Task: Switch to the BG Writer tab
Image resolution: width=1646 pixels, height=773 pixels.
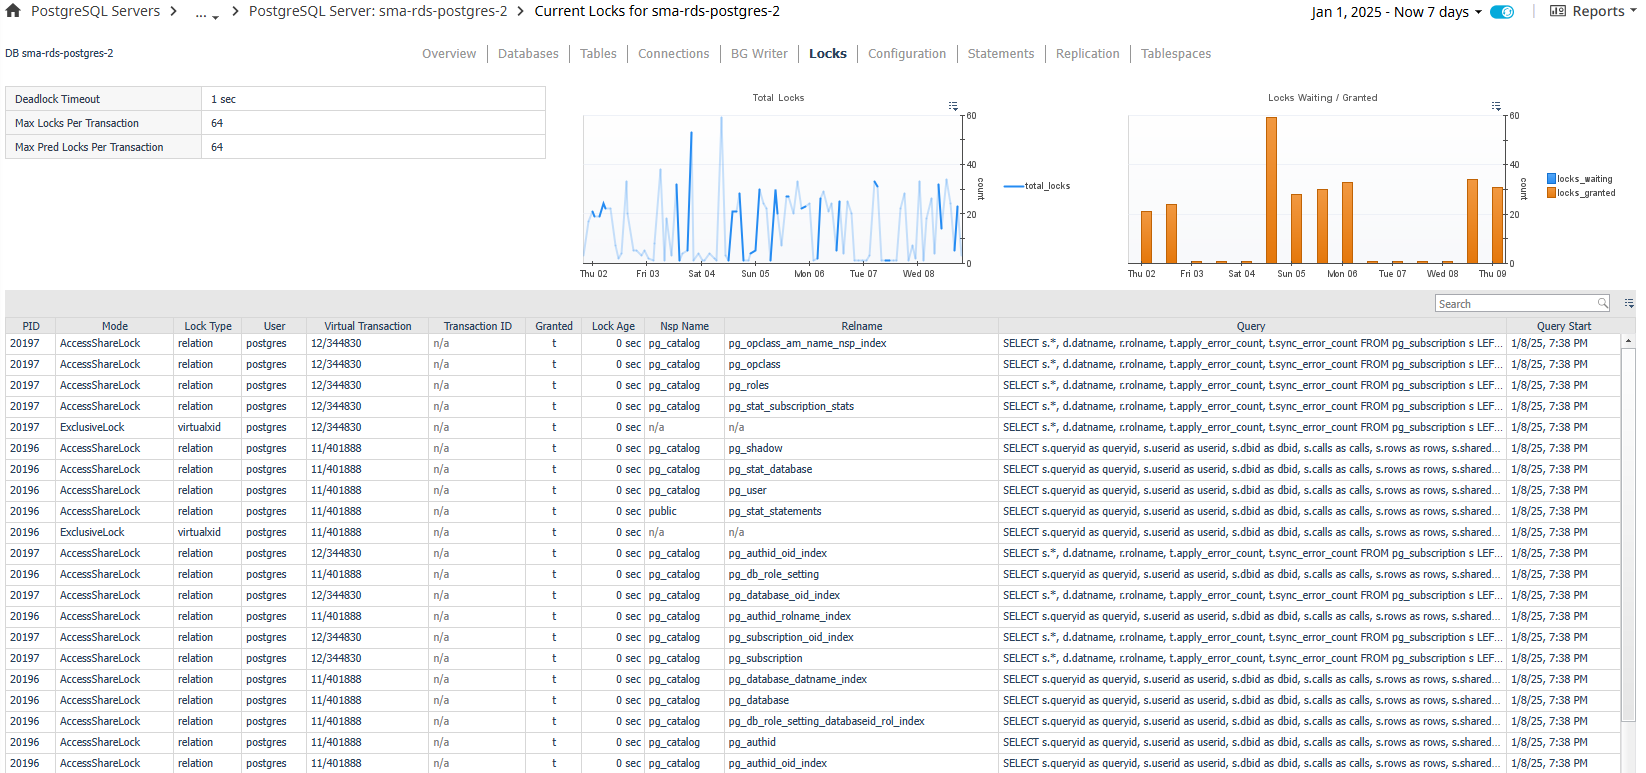Action: [x=759, y=54]
